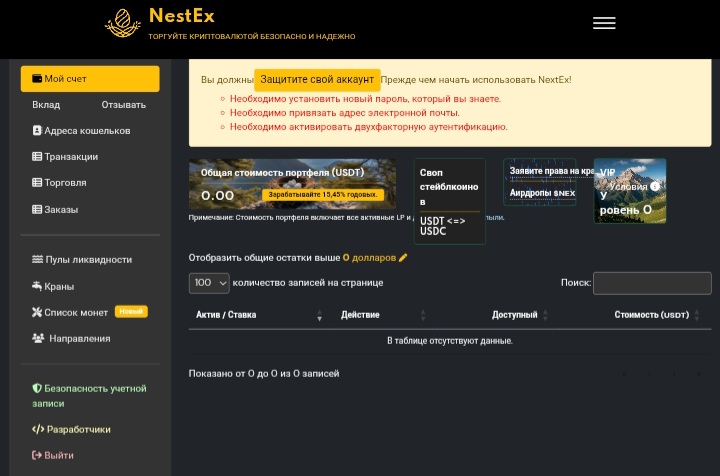Open the Вклад deposit link
Image resolution: width=720 pixels, height=476 pixels.
[x=46, y=105]
